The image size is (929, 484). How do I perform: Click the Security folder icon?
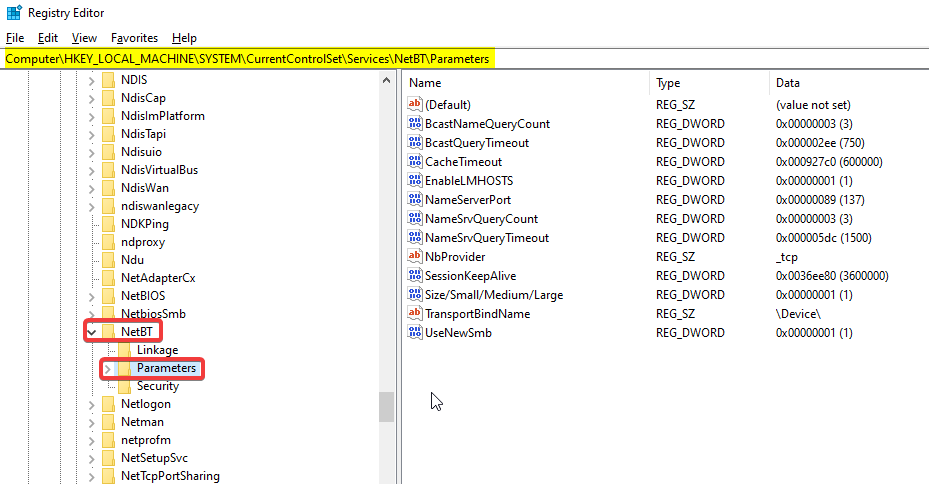click(x=124, y=386)
